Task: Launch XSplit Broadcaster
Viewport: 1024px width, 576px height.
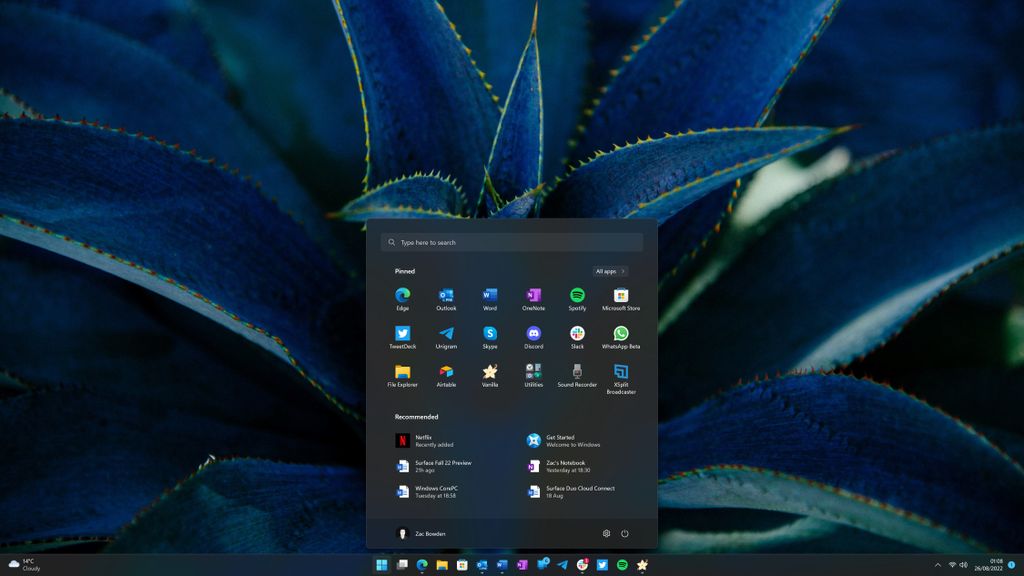Action: click(x=620, y=372)
